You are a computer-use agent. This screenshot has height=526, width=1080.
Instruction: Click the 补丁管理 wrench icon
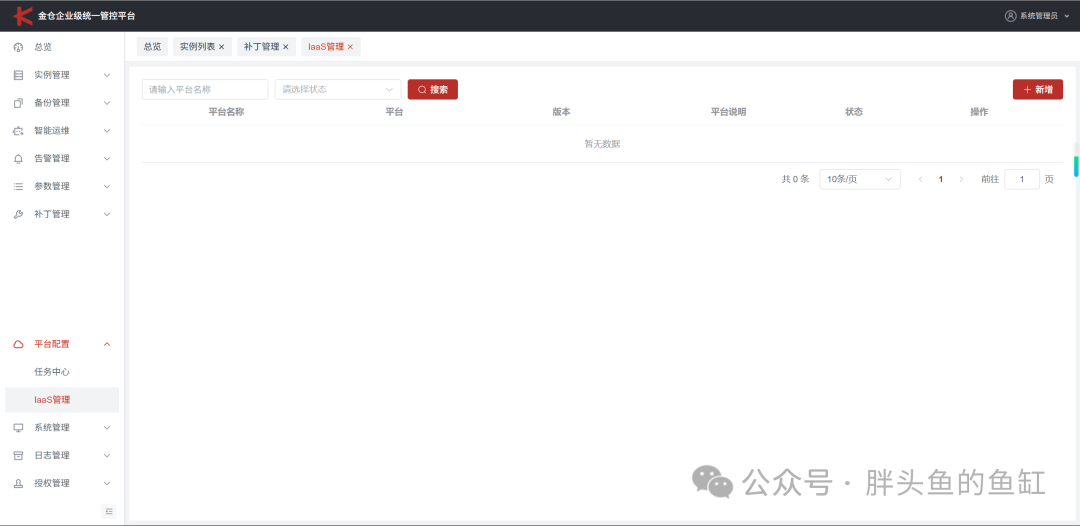(19, 214)
